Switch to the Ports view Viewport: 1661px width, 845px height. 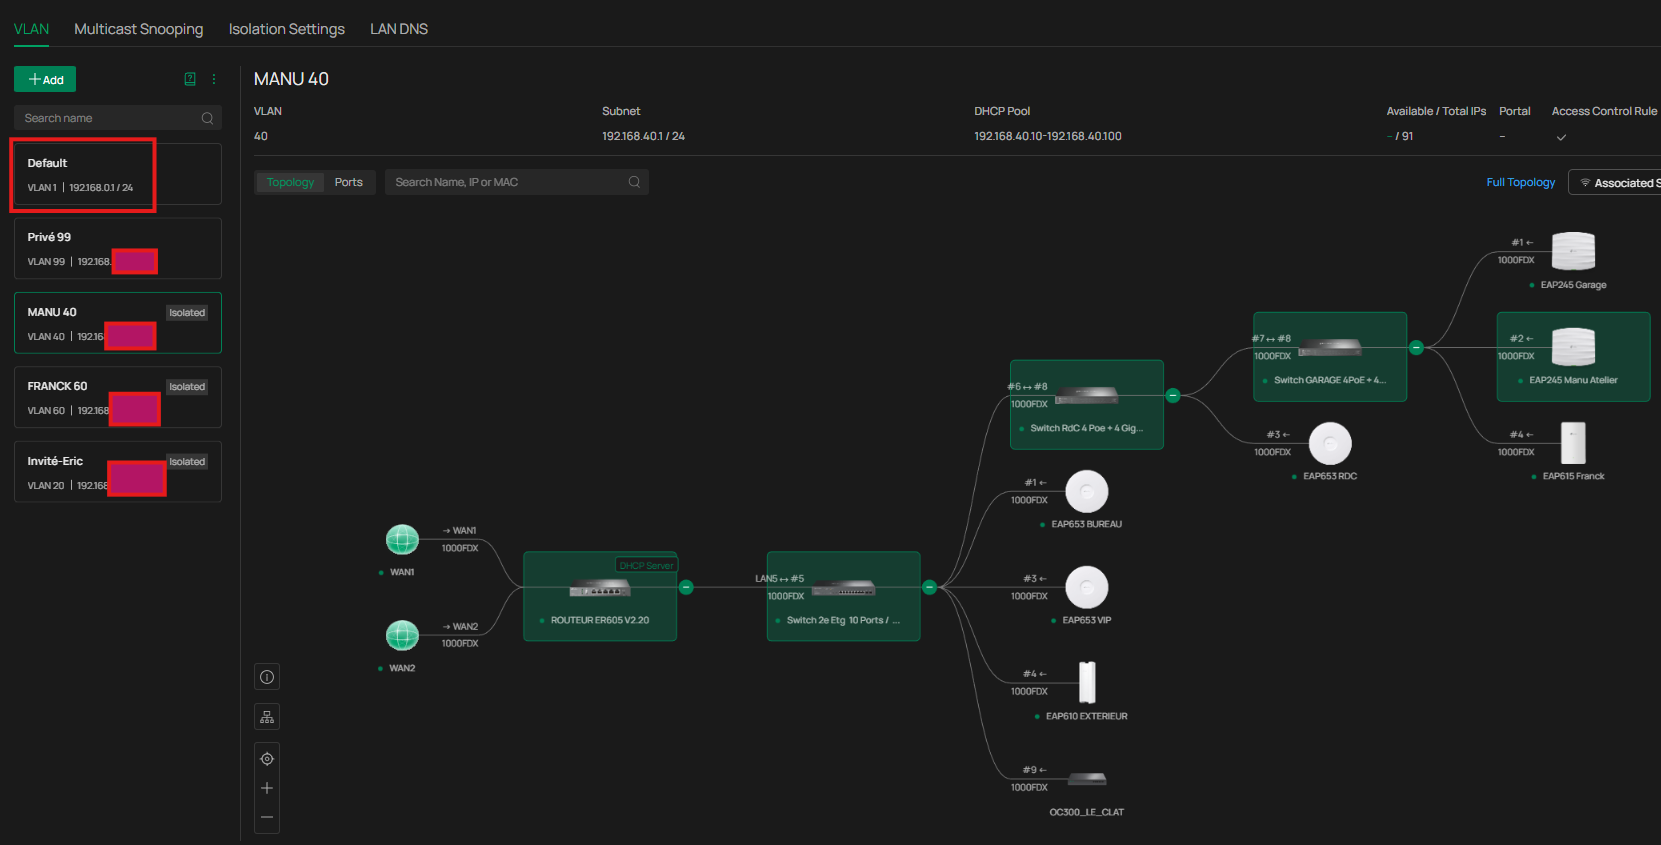point(348,182)
